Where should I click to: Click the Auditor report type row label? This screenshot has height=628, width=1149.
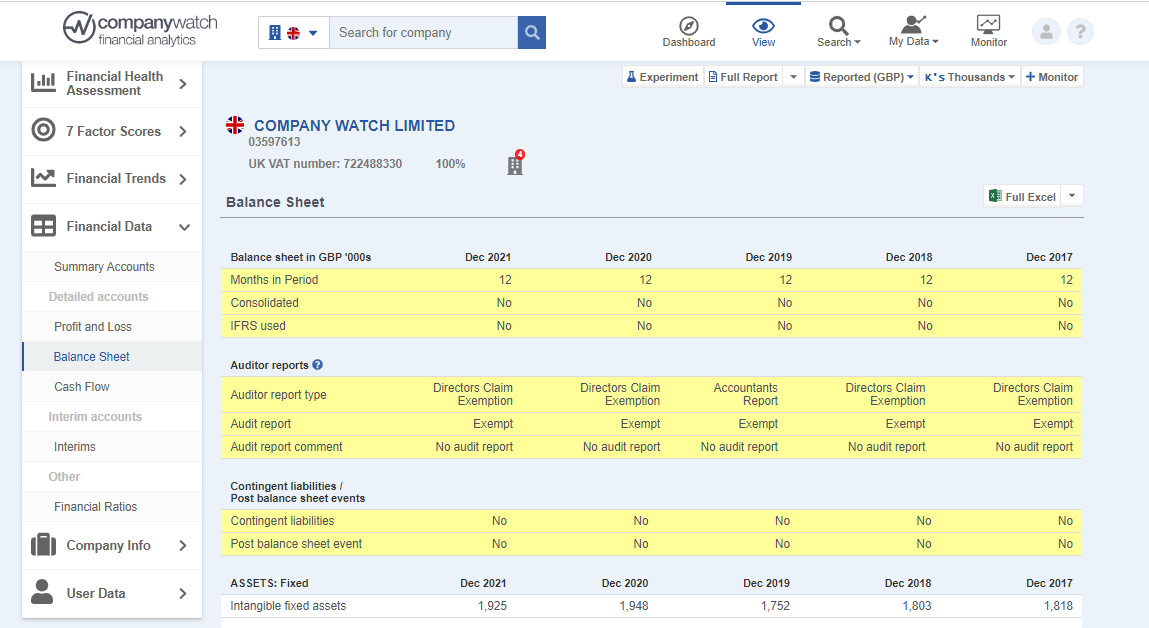pos(278,395)
